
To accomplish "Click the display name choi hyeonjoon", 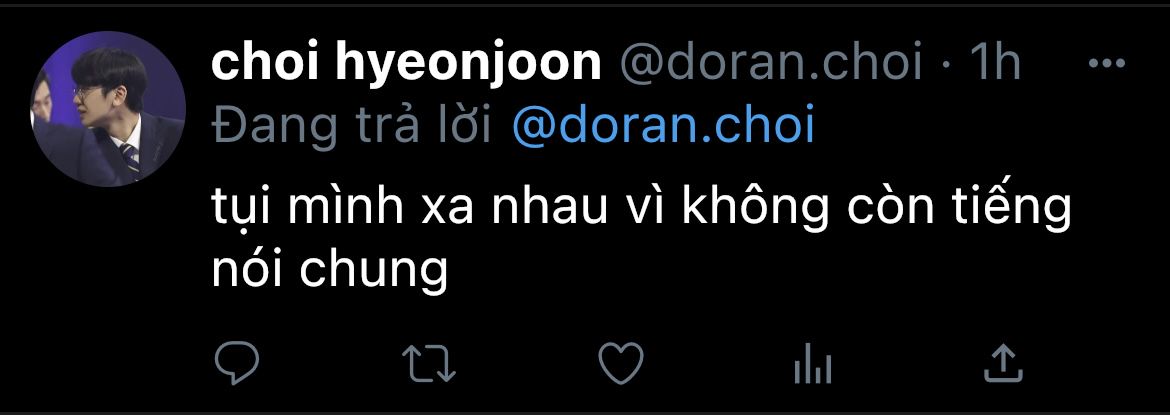I will point(406,64).
